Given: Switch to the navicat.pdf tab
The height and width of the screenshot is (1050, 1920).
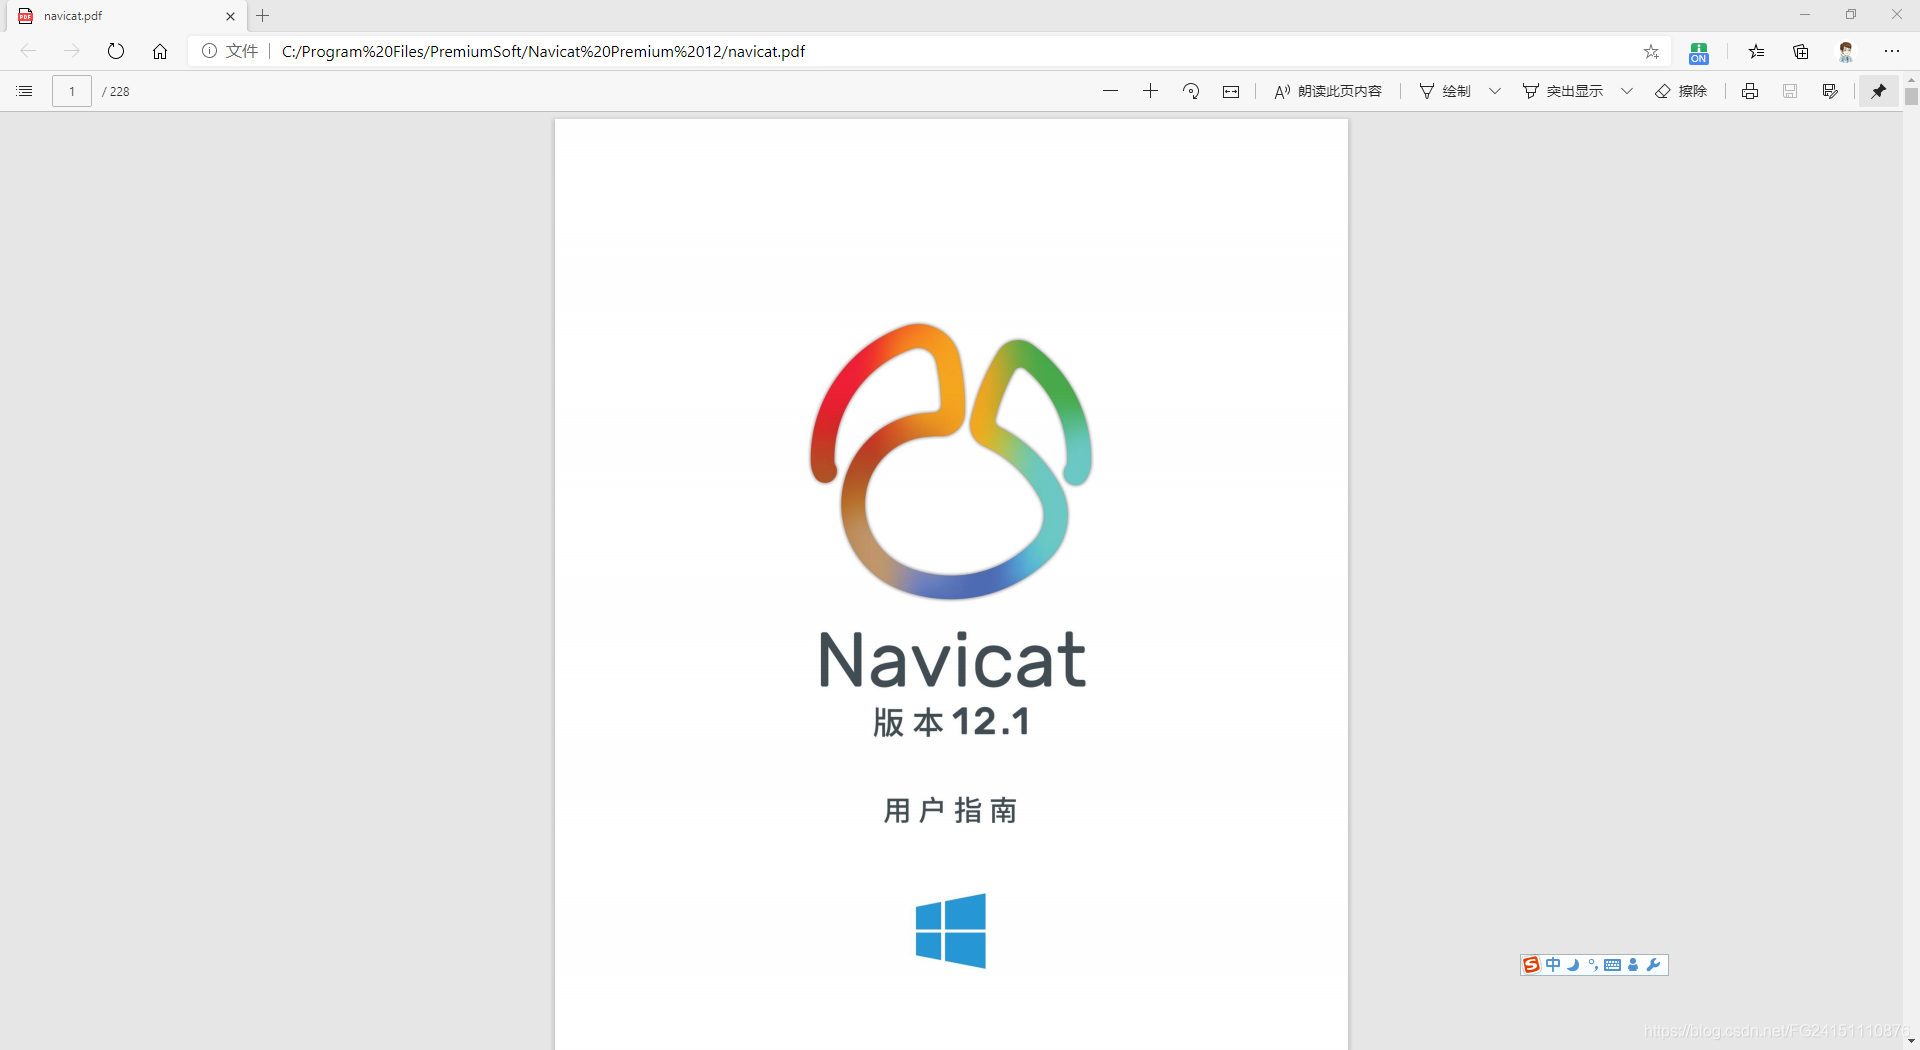Looking at the screenshot, I should tap(110, 16).
